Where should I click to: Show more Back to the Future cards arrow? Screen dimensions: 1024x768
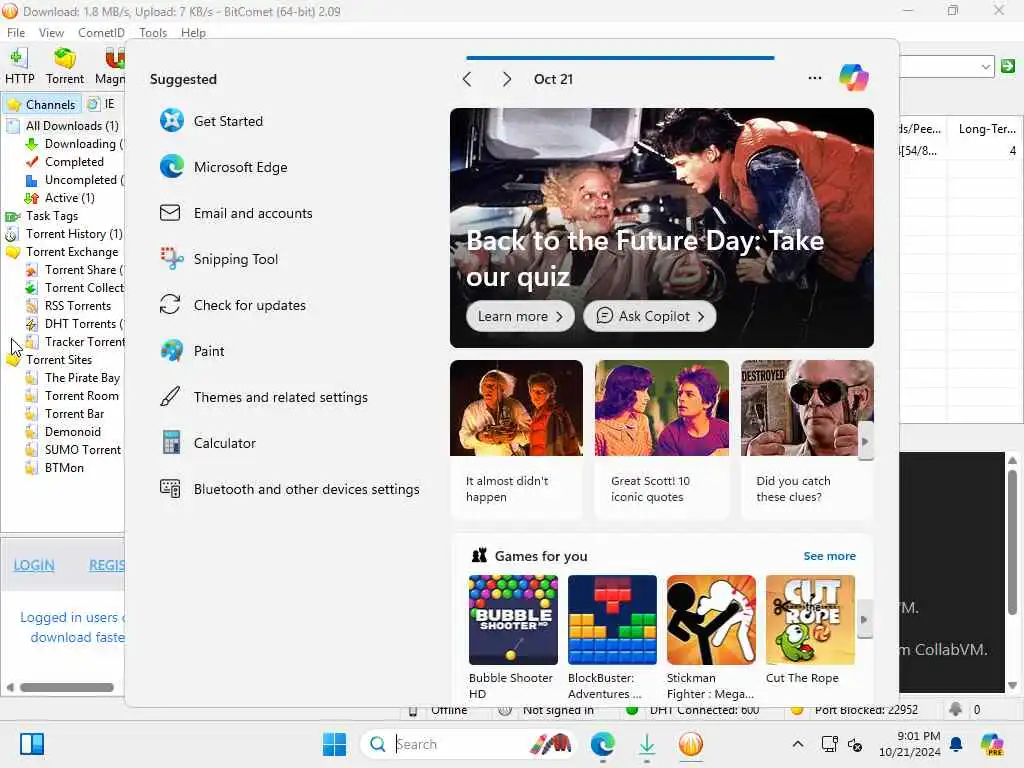click(x=865, y=441)
